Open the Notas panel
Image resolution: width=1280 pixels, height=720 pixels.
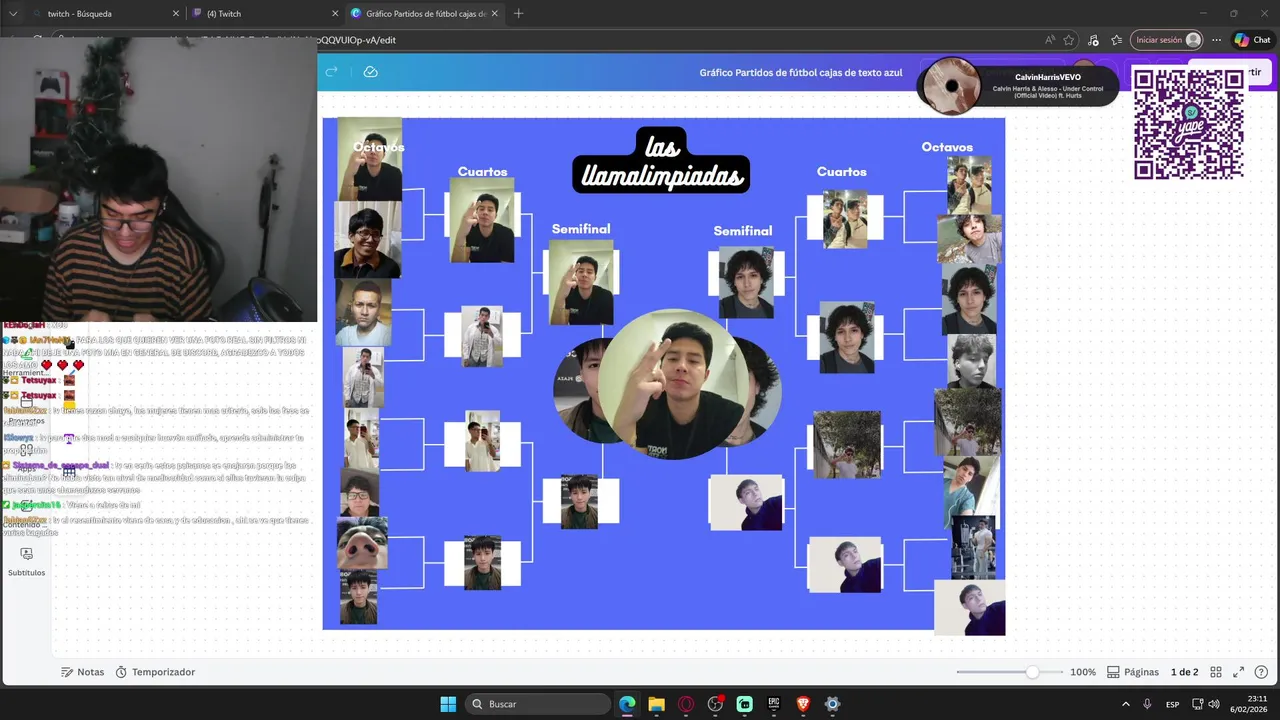pyautogui.click(x=82, y=672)
